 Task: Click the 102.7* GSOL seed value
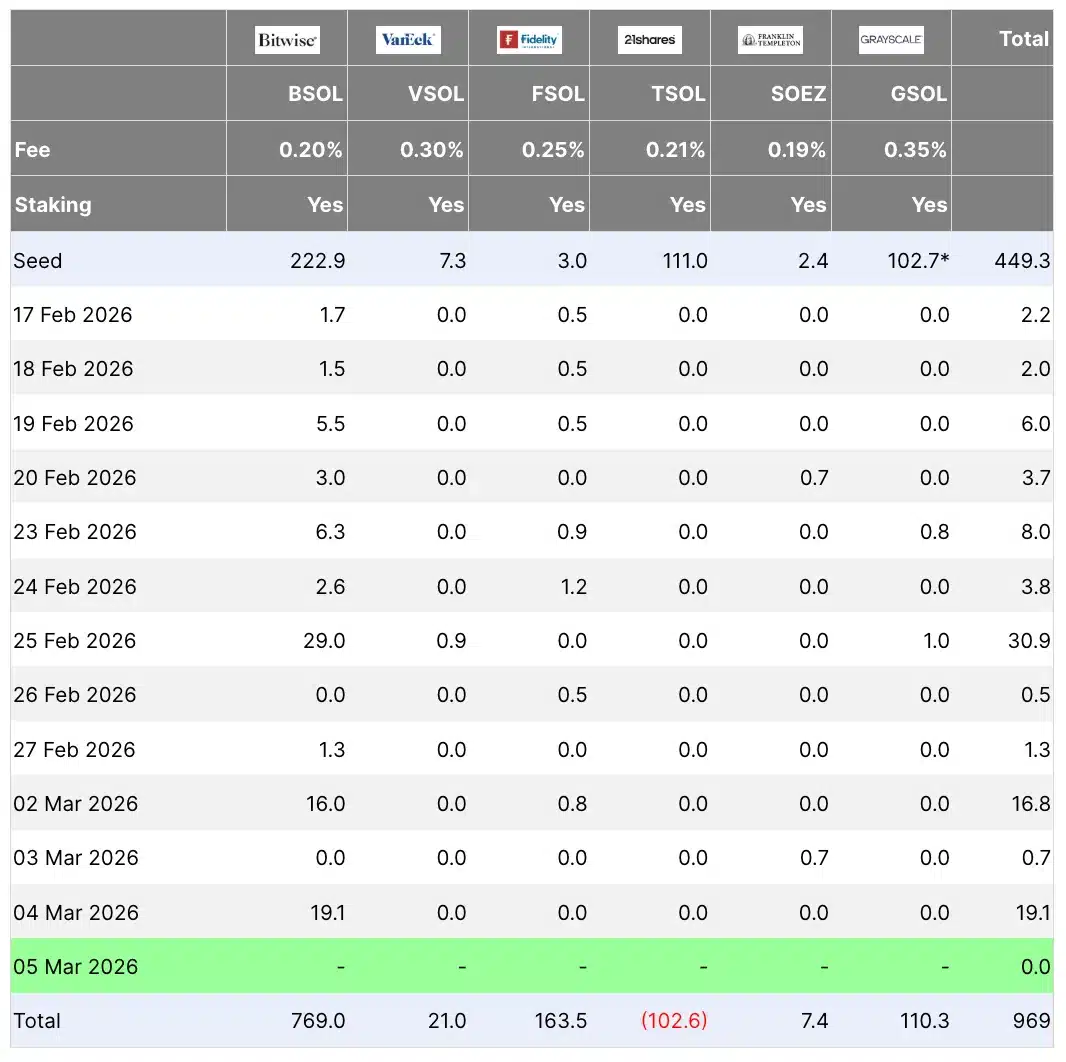click(916, 261)
